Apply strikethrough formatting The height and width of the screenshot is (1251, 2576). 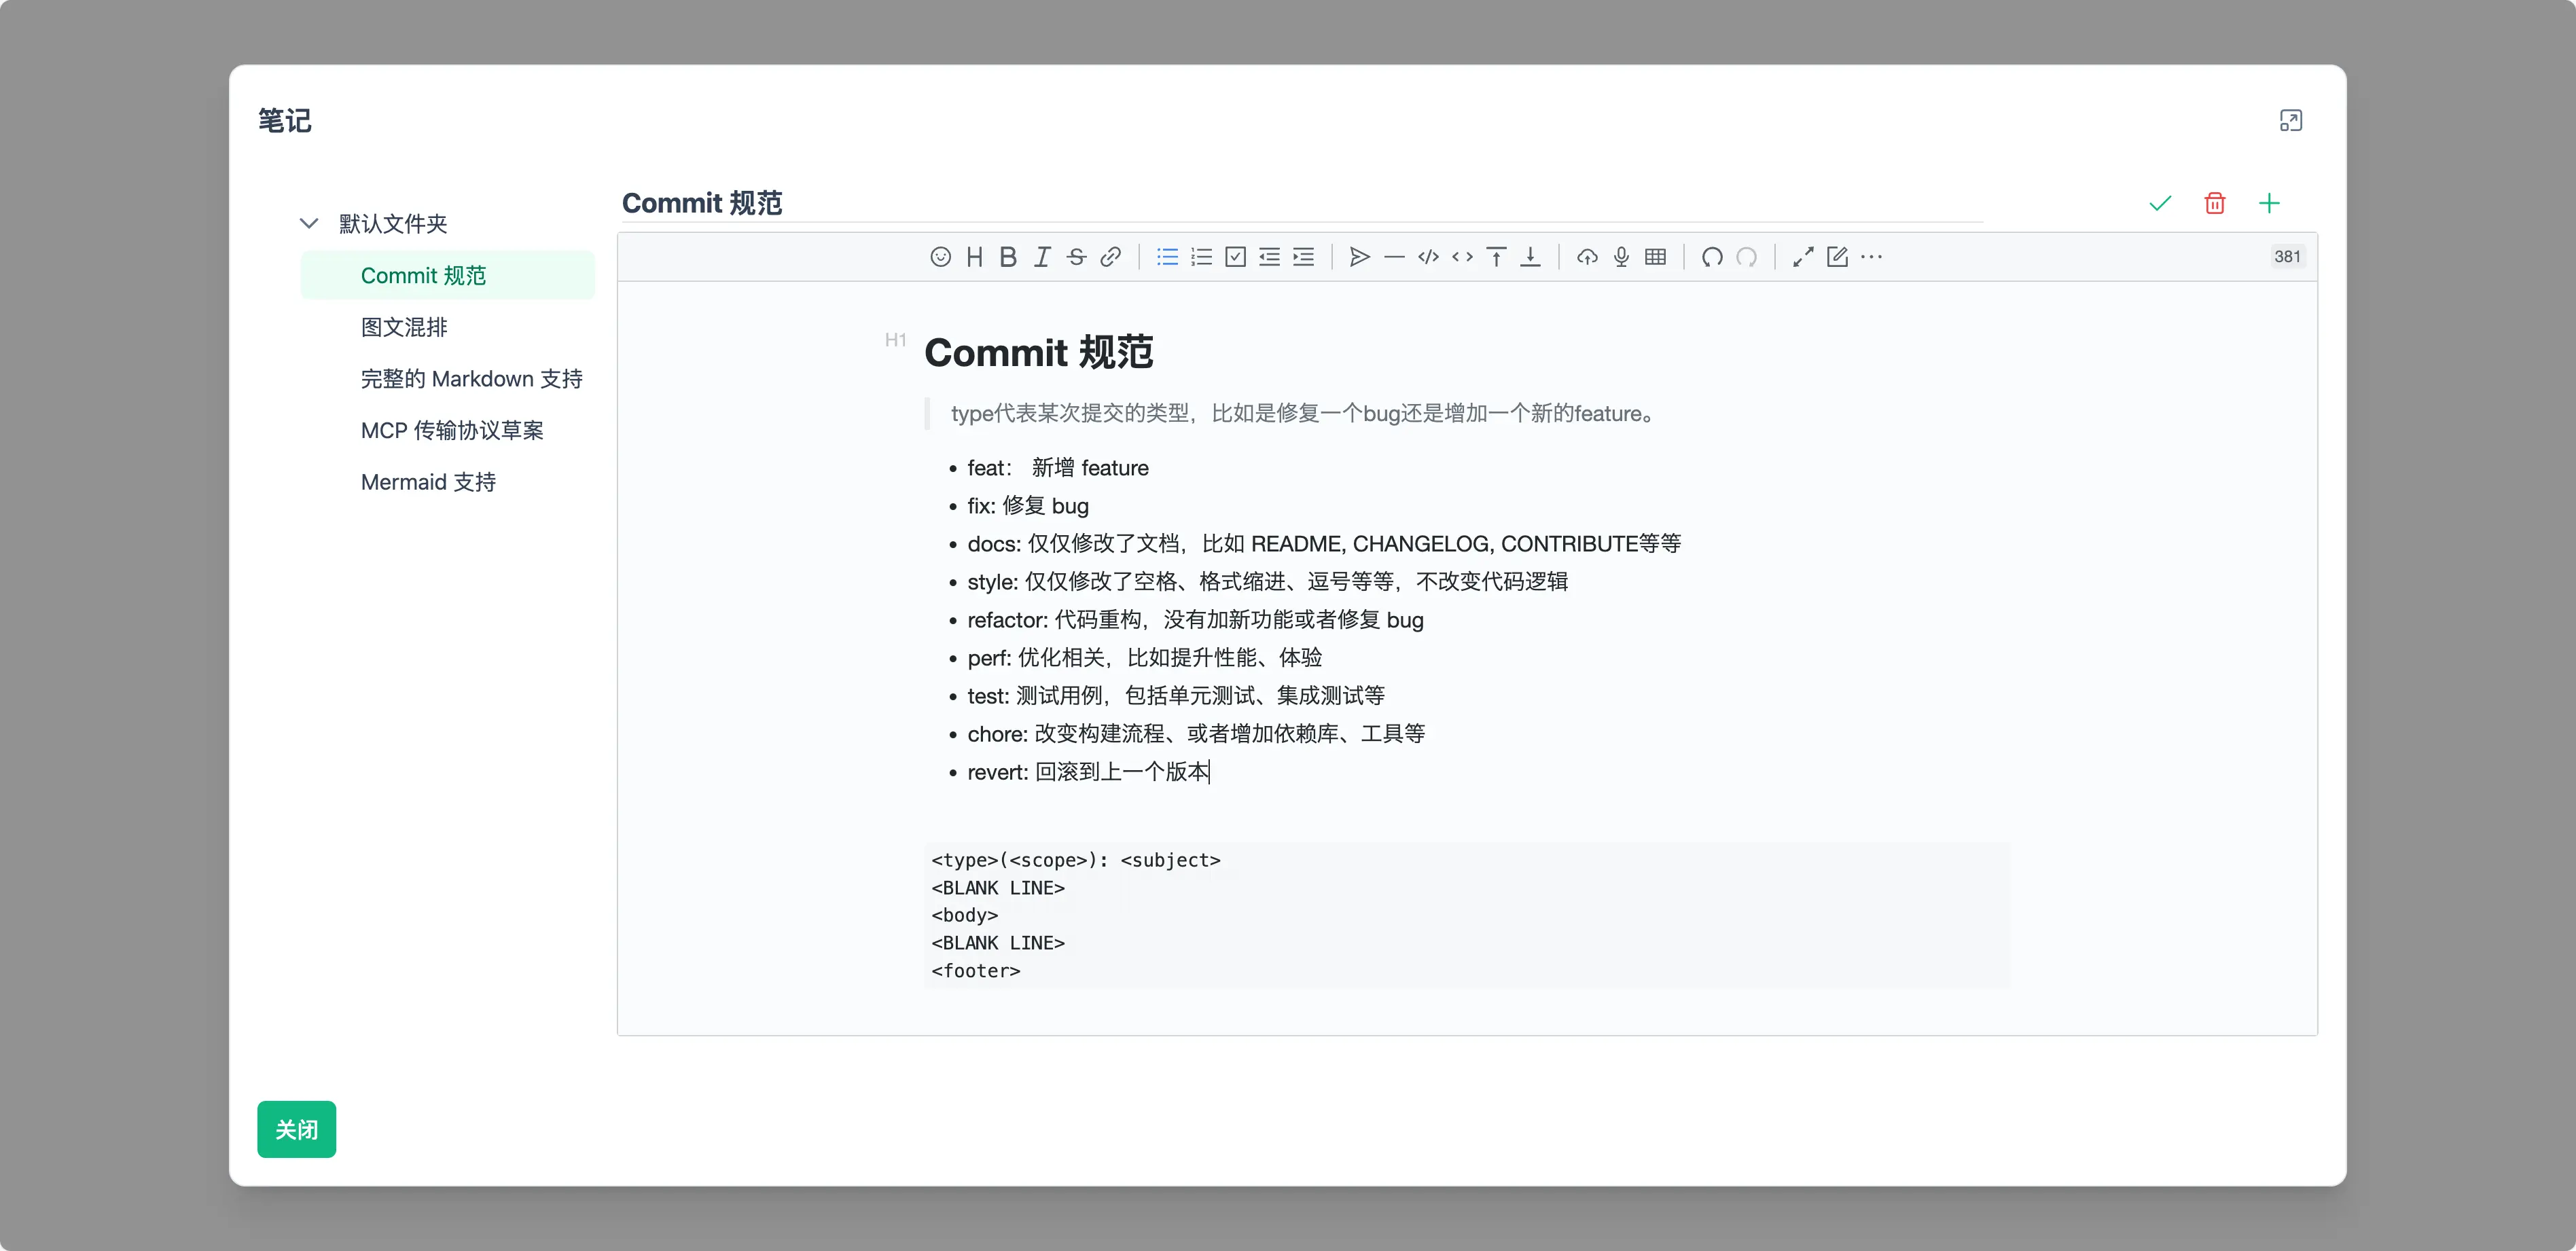click(1076, 257)
